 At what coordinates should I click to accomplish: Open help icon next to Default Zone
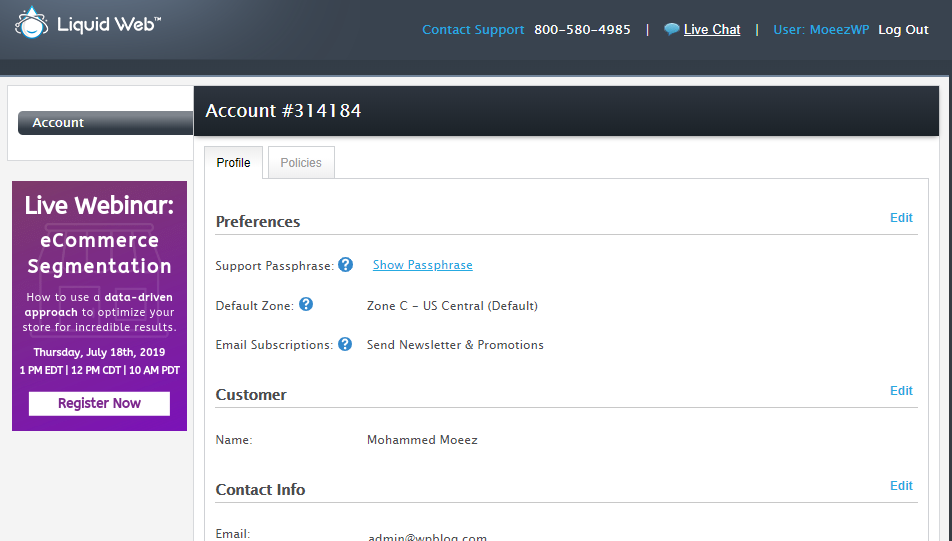tap(306, 304)
